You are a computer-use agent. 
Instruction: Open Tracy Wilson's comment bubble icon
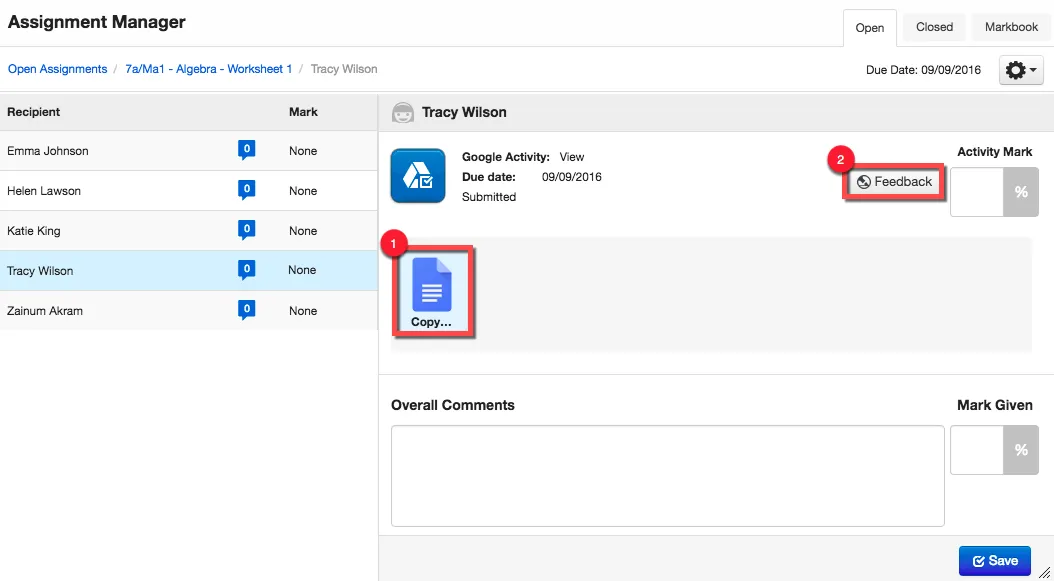click(x=247, y=270)
